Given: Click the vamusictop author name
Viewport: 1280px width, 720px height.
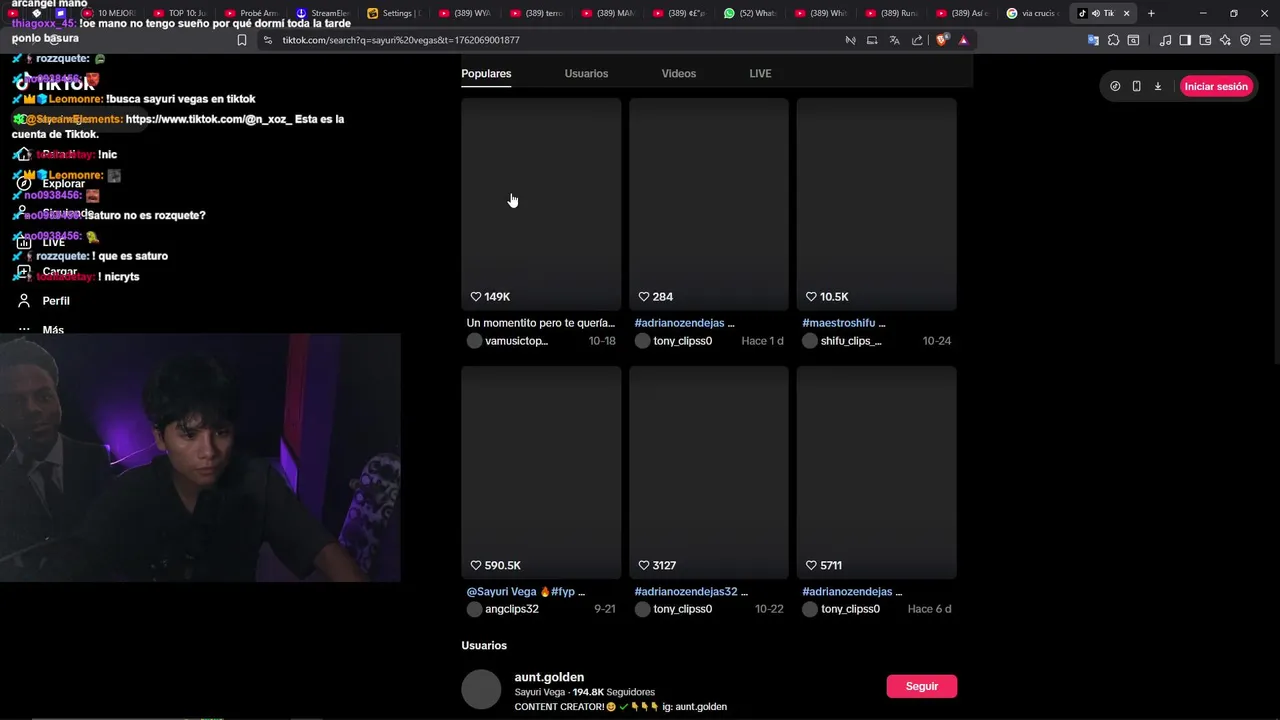Looking at the screenshot, I should pos(516,341).
